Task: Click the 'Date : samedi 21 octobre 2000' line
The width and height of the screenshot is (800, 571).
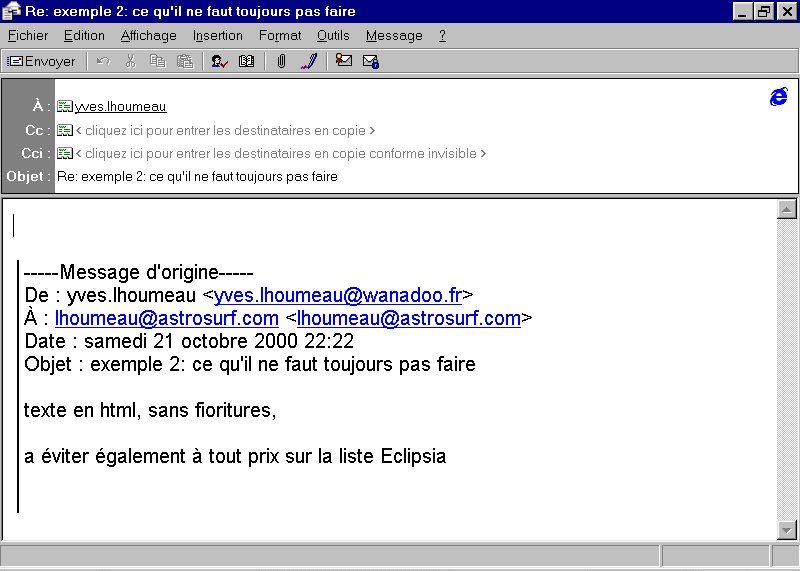Action: tap(189, 341)
